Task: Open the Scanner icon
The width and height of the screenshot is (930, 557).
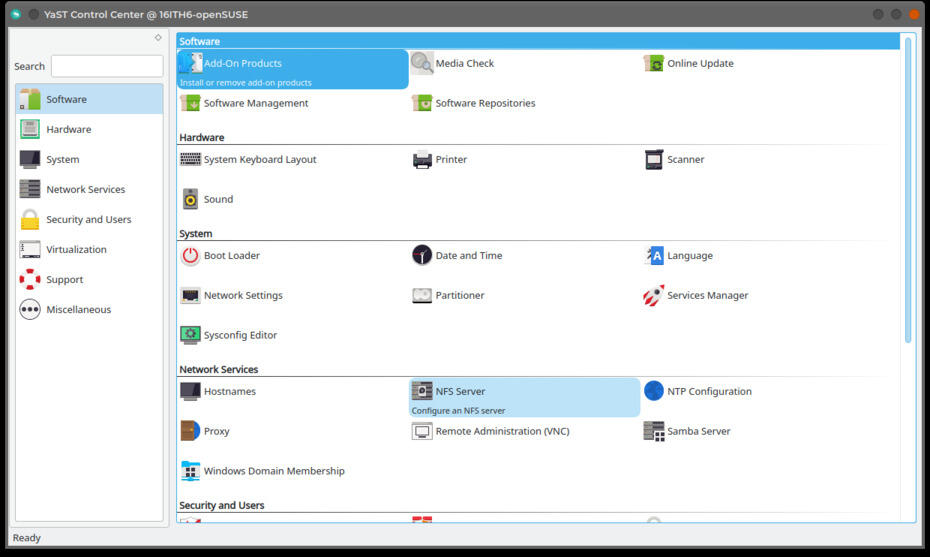Action: [654, 159]
